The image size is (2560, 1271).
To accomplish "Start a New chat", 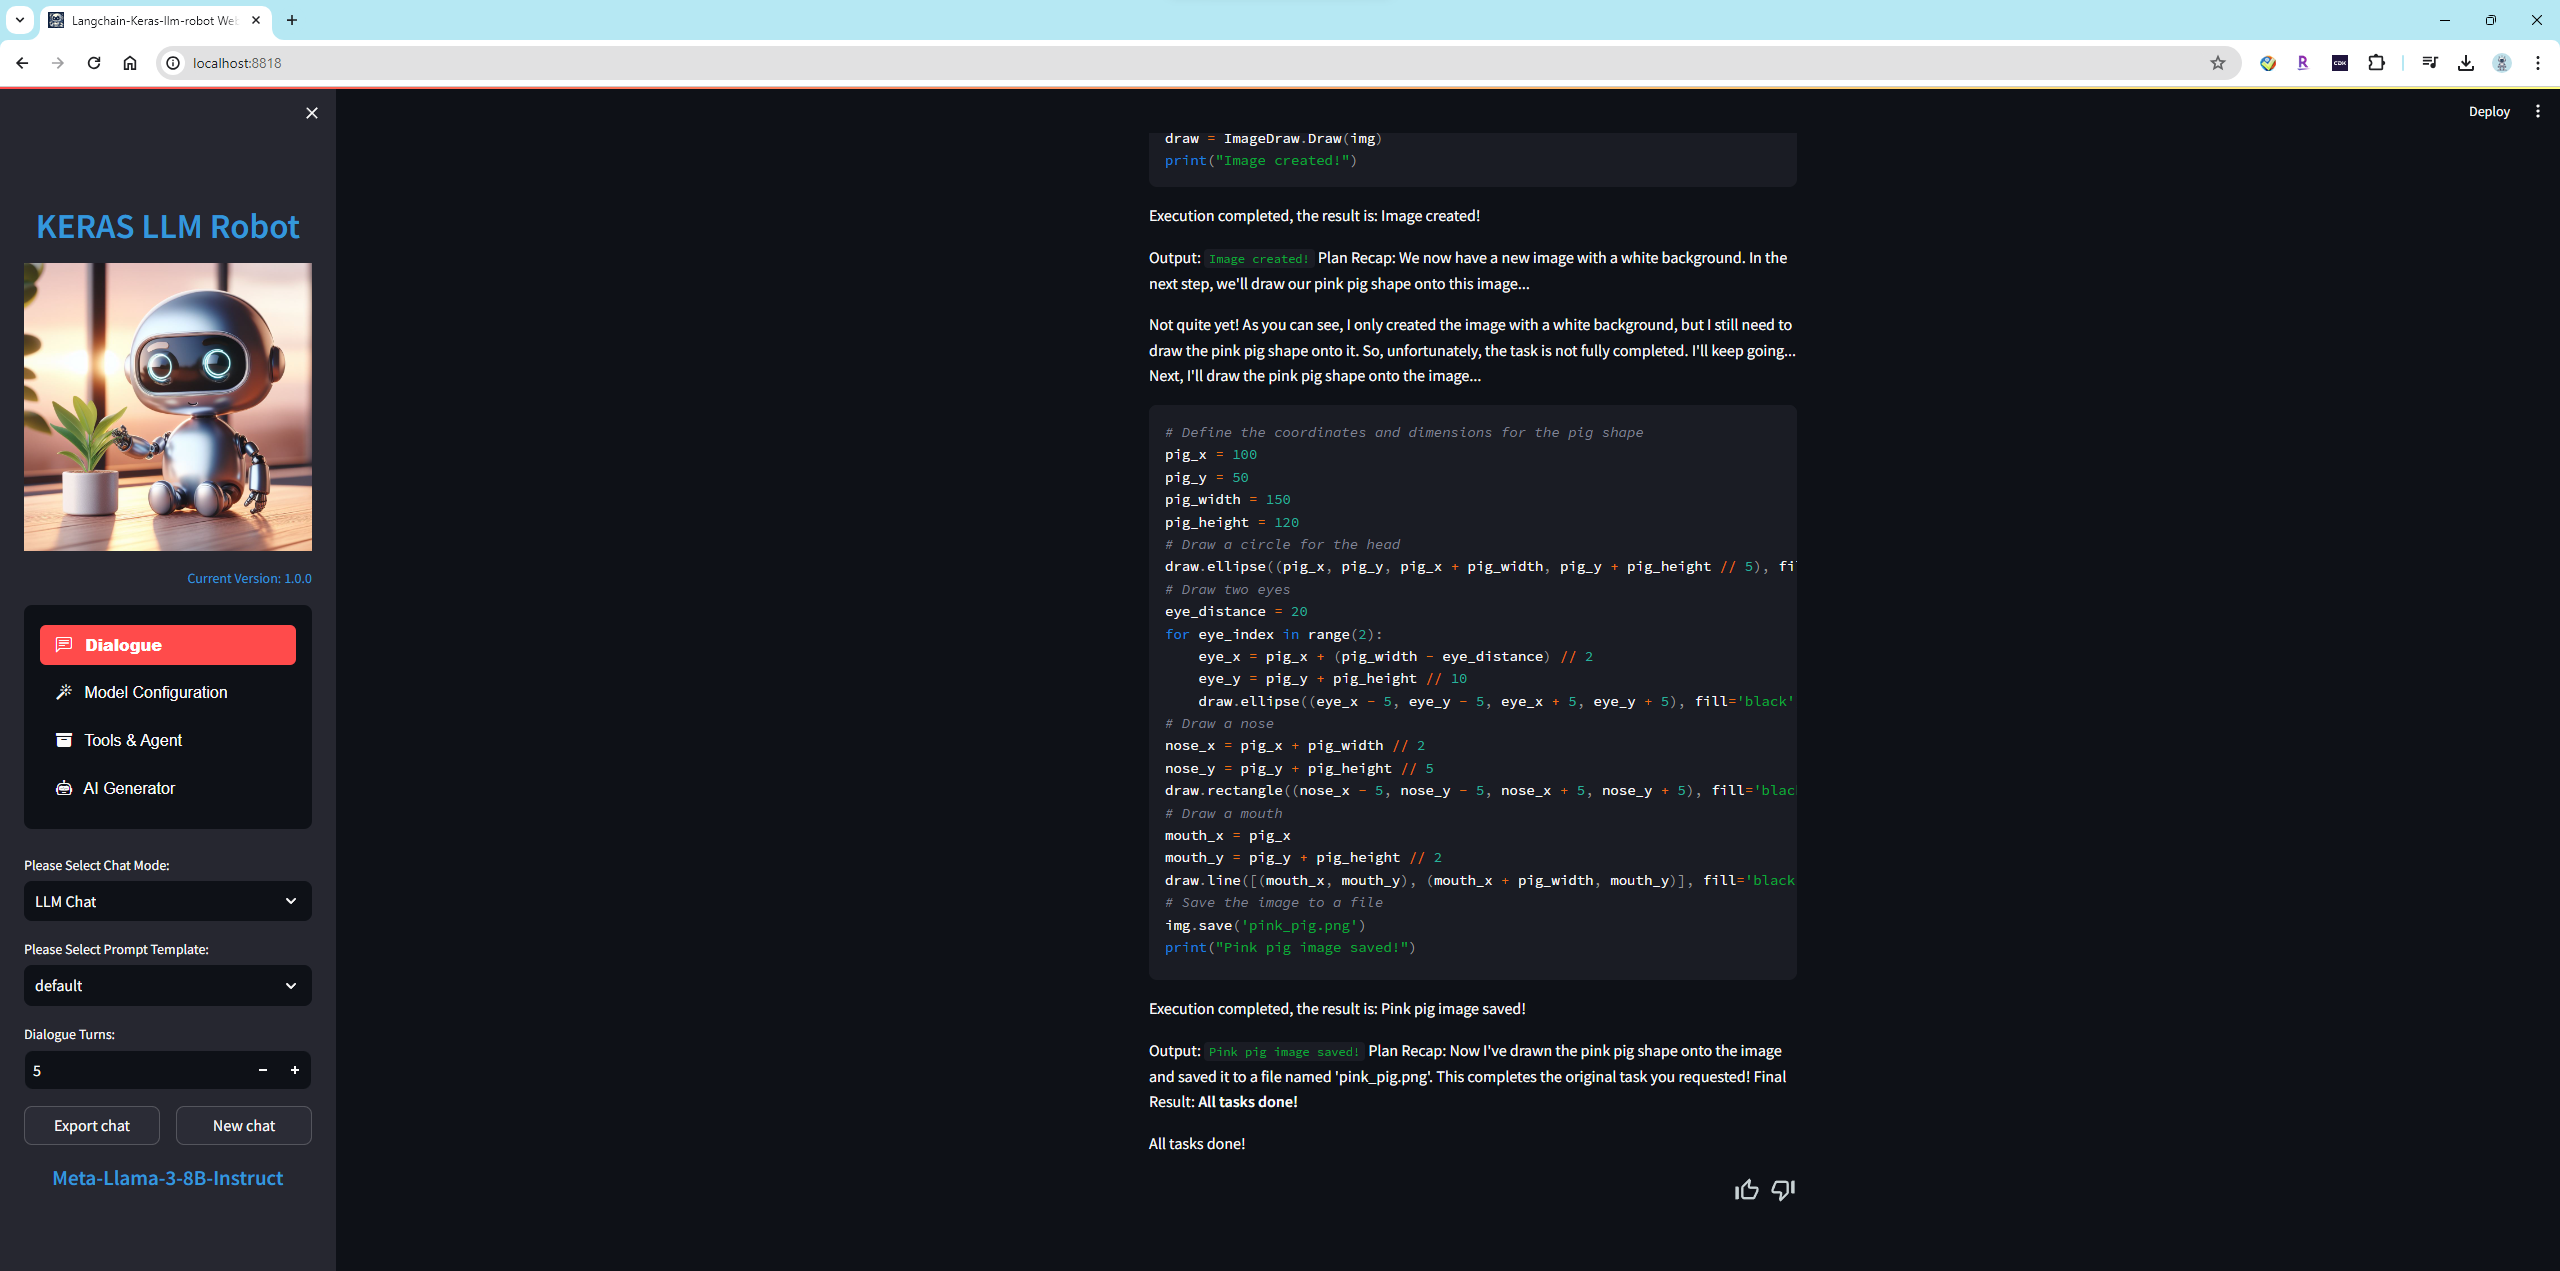I will (244, 1125).
